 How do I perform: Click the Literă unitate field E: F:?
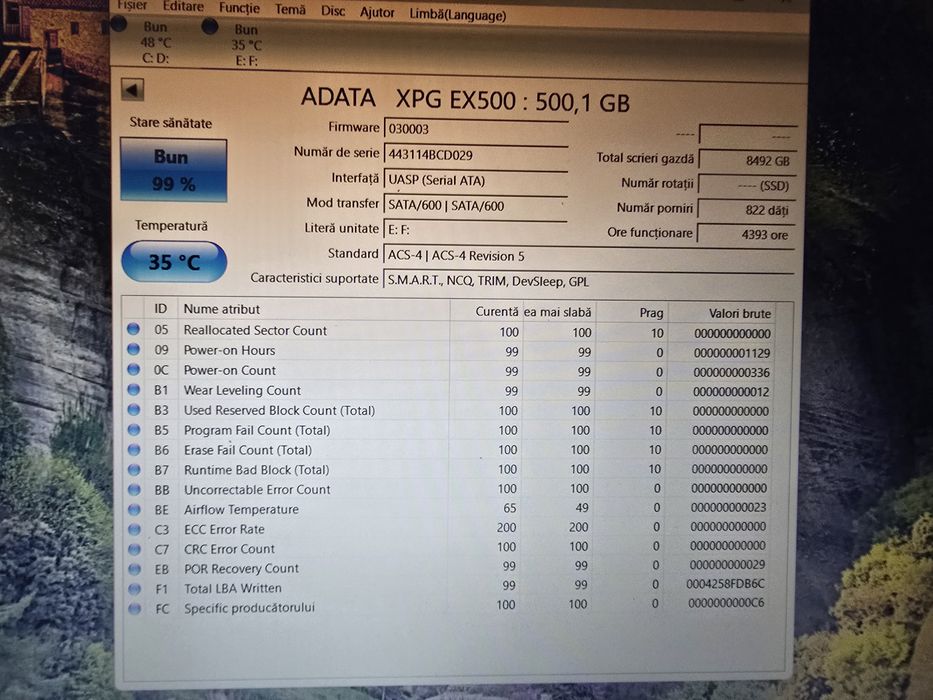475,230
